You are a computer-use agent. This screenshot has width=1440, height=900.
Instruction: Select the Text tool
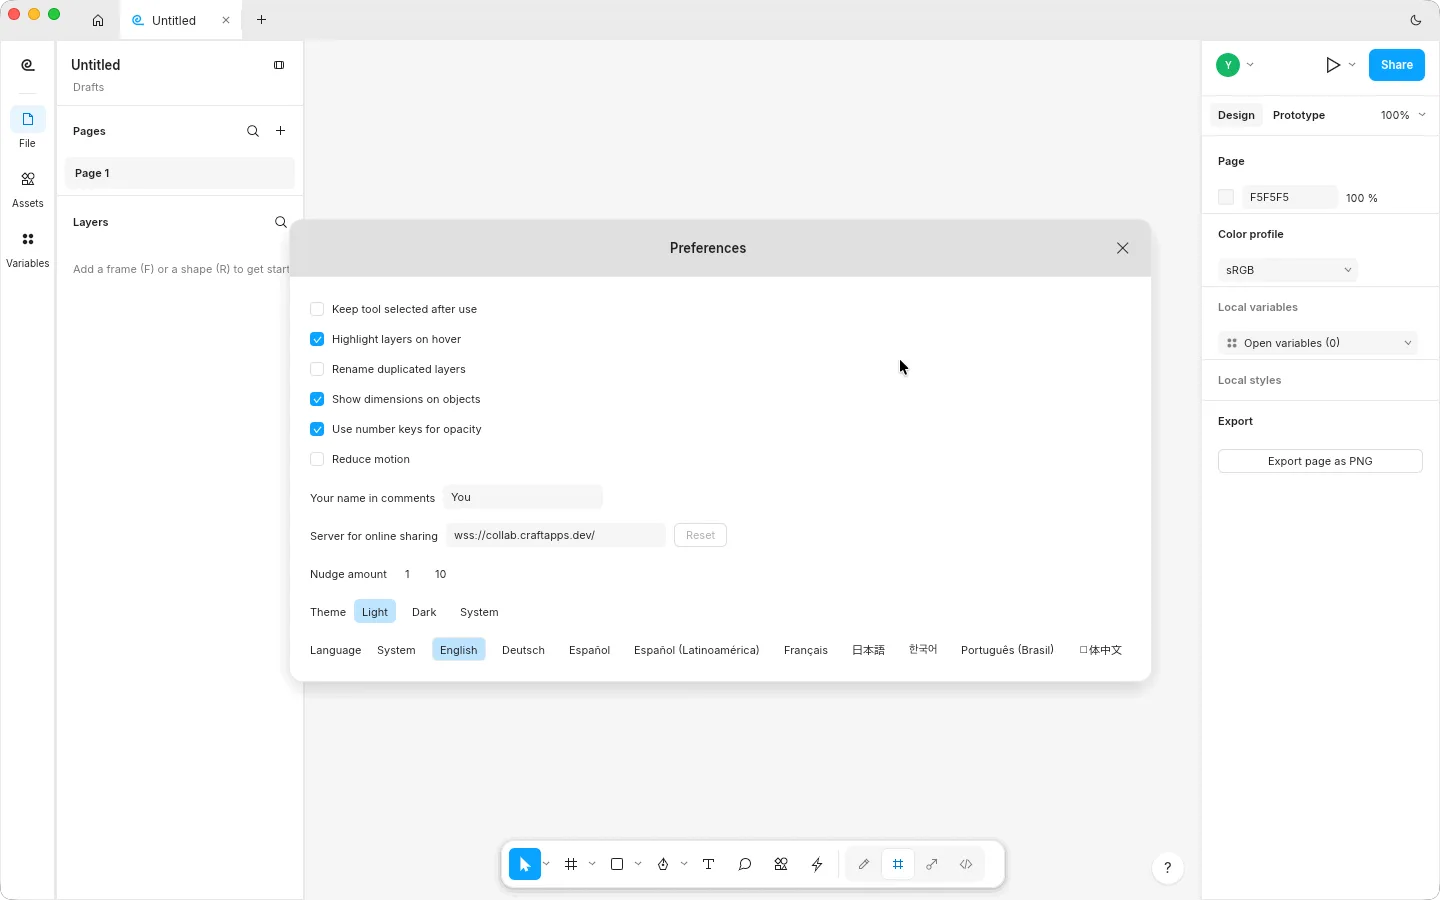coord(709,864)
